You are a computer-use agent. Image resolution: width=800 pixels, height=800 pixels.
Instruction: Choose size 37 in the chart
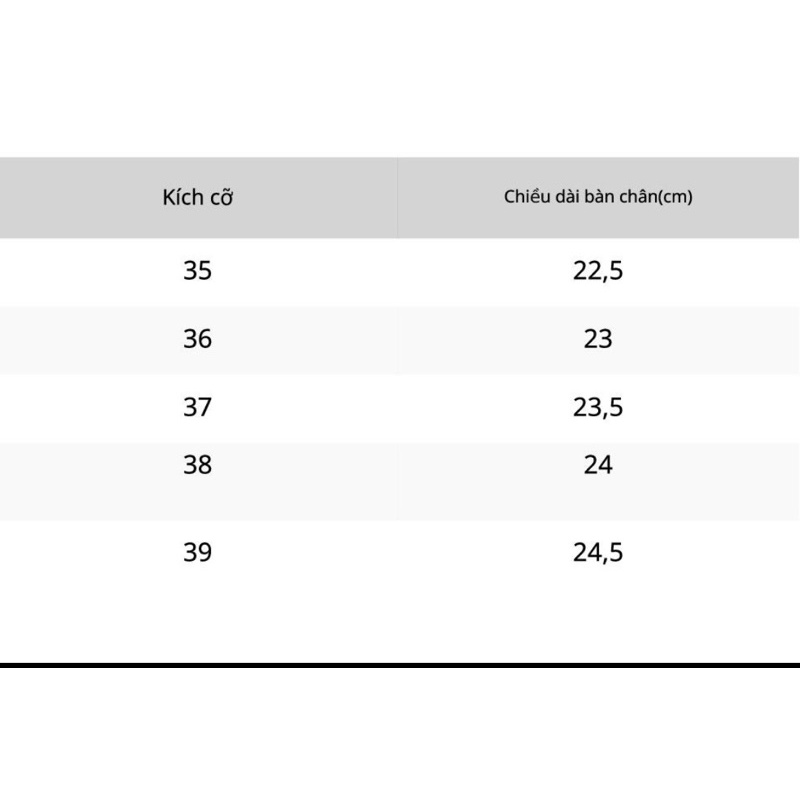tap(198, 407)
